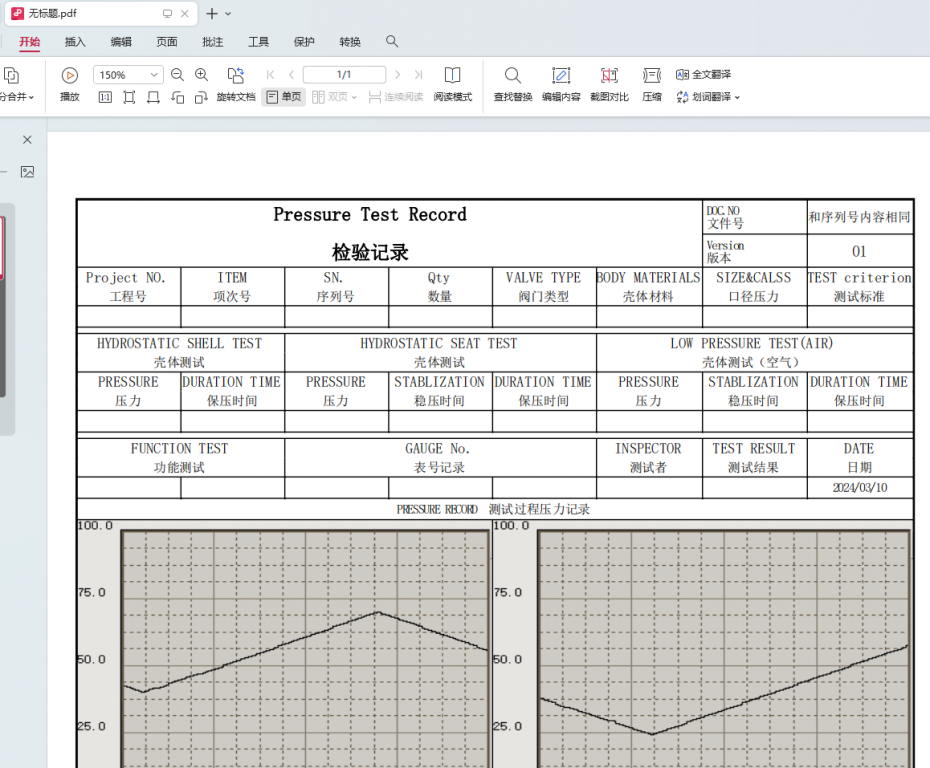
Task: Toggle continuous reading (连续阅读) mode
Action: coord(396,97)
